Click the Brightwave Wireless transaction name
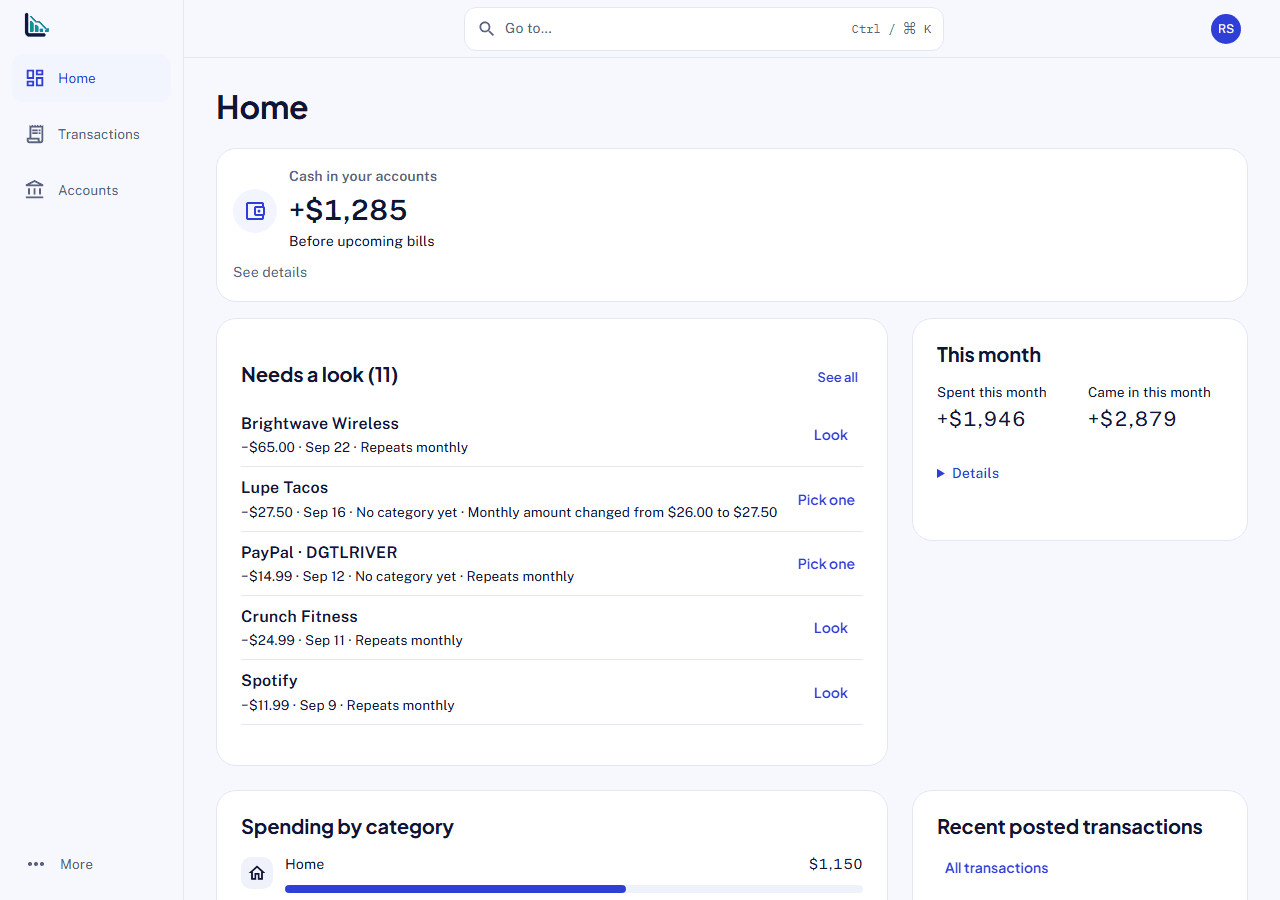The height and width of the screenshot is (900, 1280). (320, 423)
